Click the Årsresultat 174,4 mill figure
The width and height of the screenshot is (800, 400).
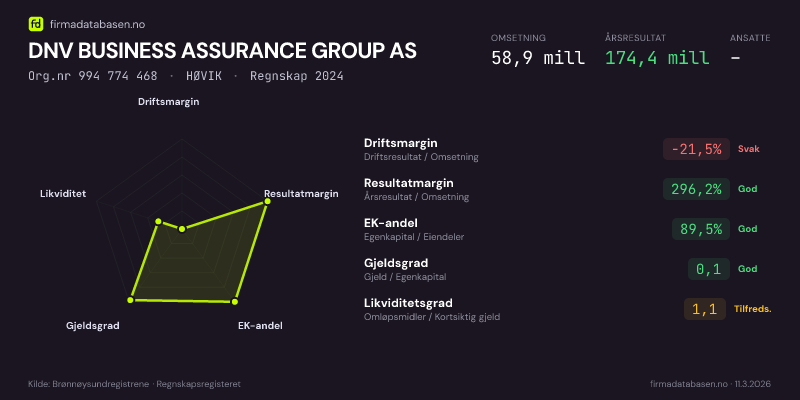657,57
